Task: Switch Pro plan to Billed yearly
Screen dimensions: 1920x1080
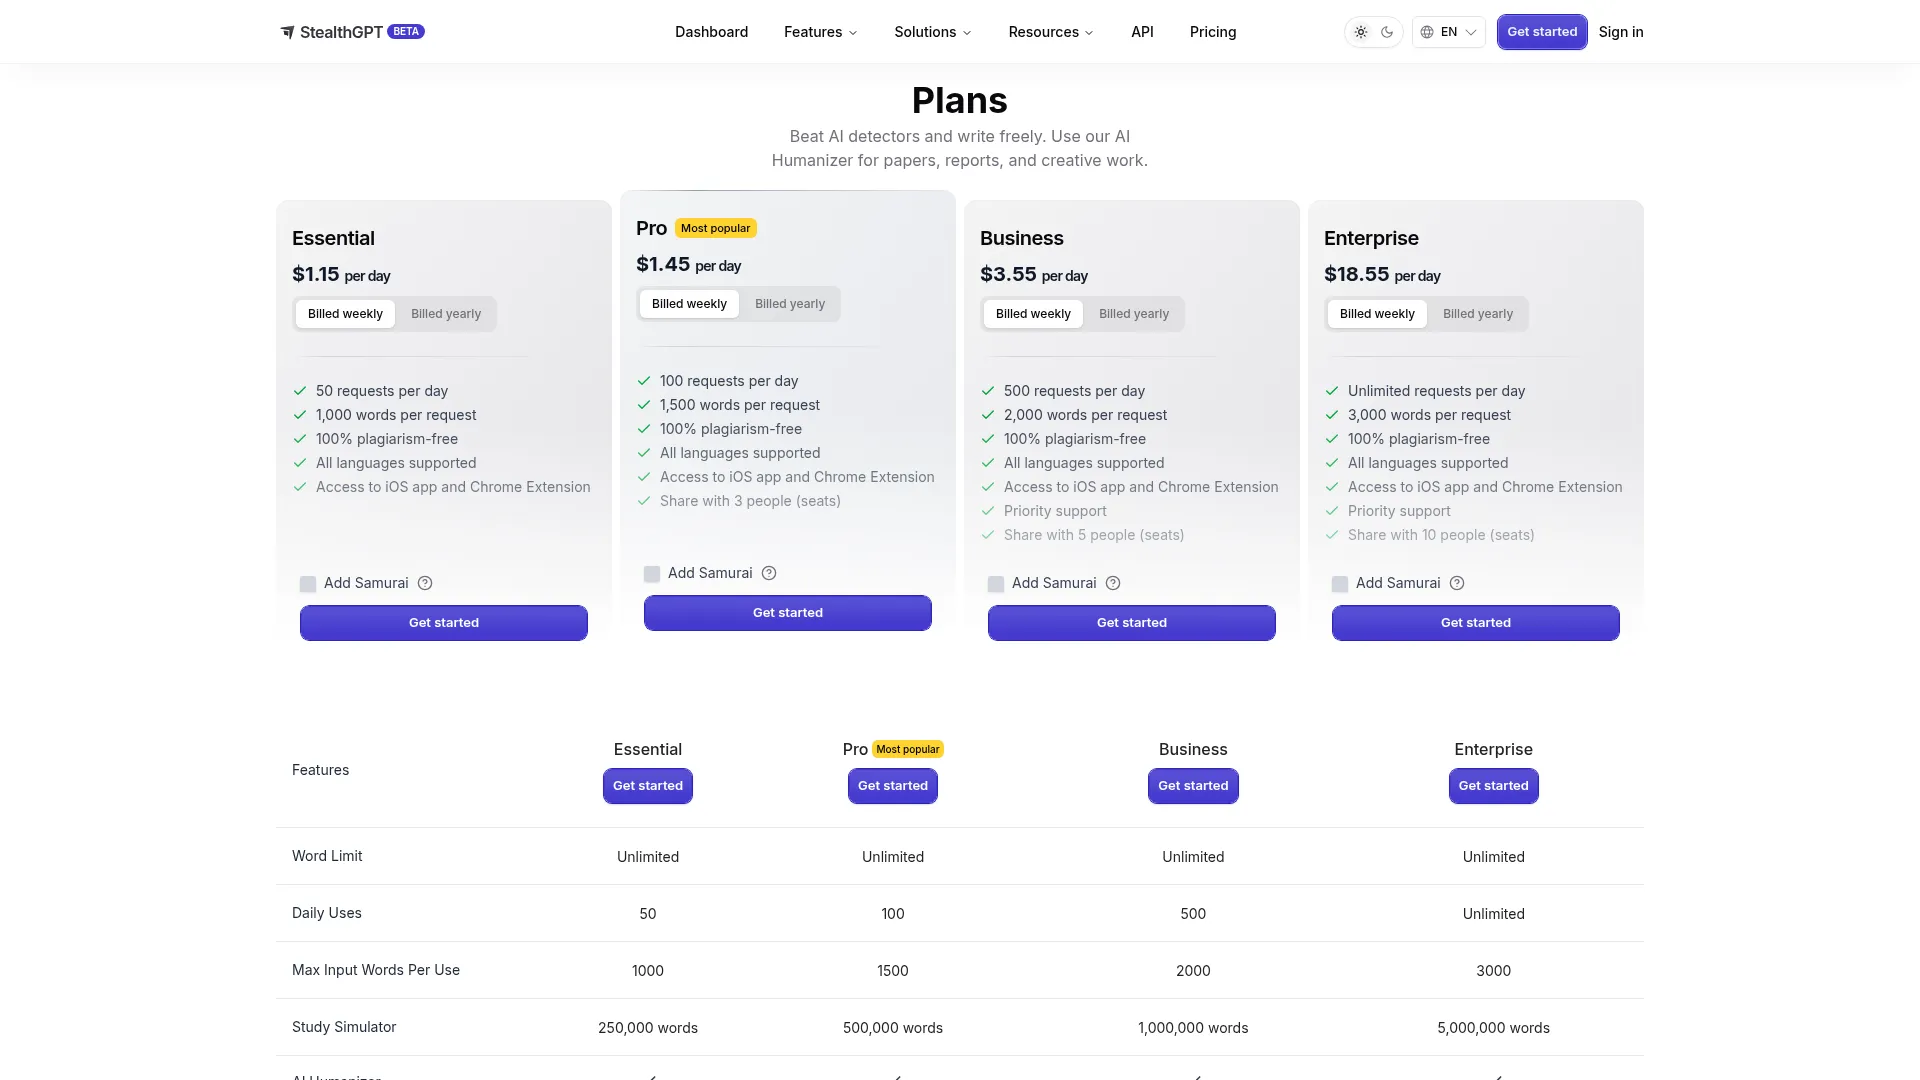Action: point(790,303)
